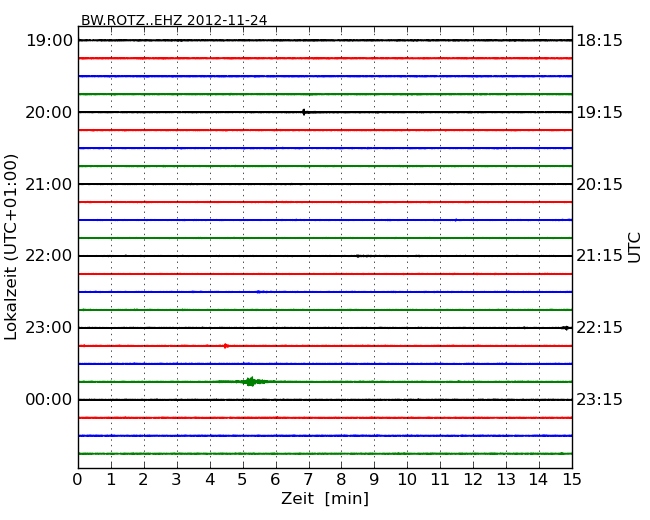Click the 21:00 local time label

point(49,184)
